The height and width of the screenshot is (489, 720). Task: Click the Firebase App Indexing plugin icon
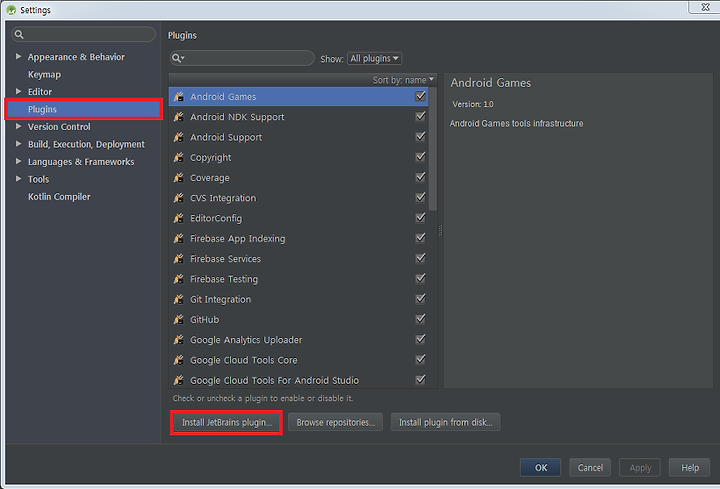[179, 238]
